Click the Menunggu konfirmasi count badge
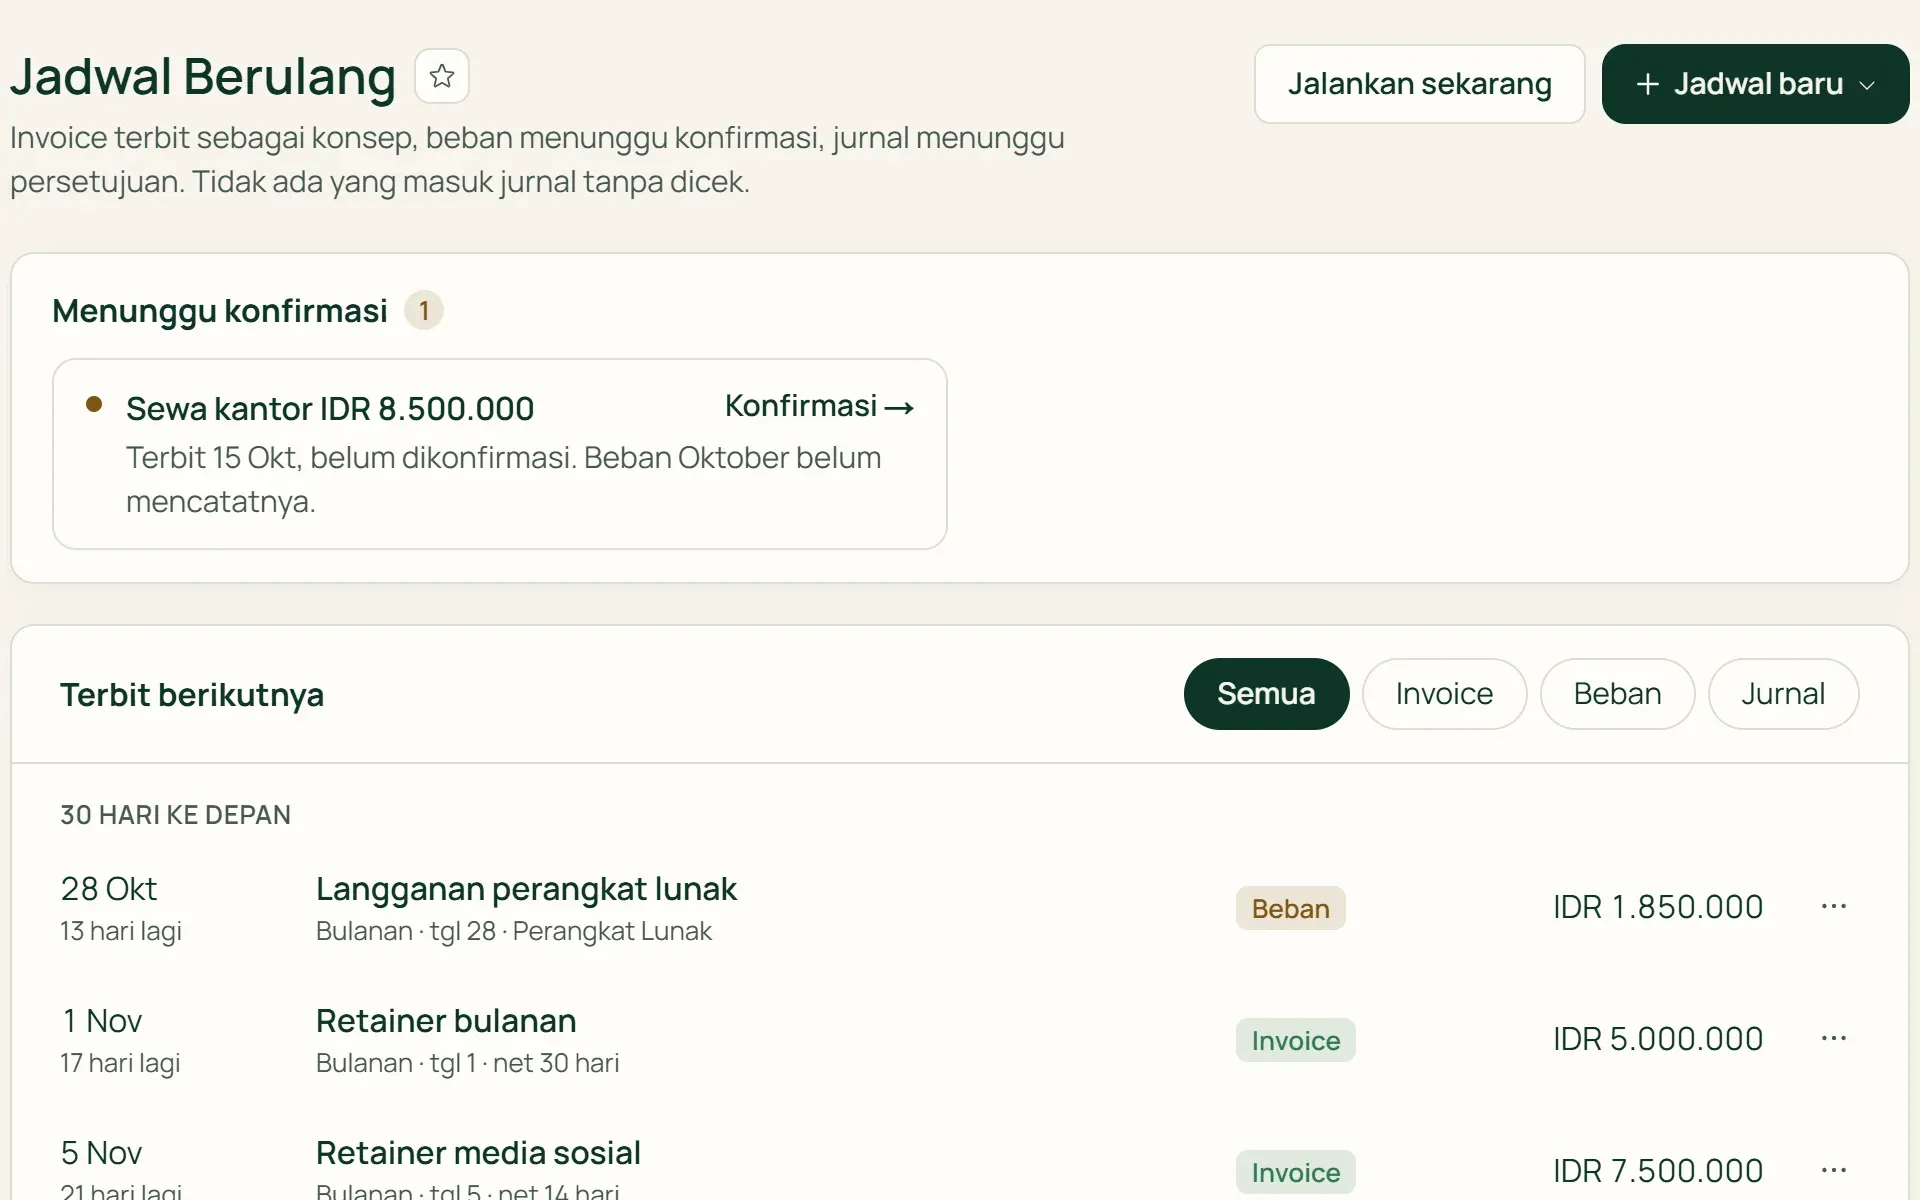This screenshot has width=1920, height=1200. pyautogui.click(x=424, y=311)
